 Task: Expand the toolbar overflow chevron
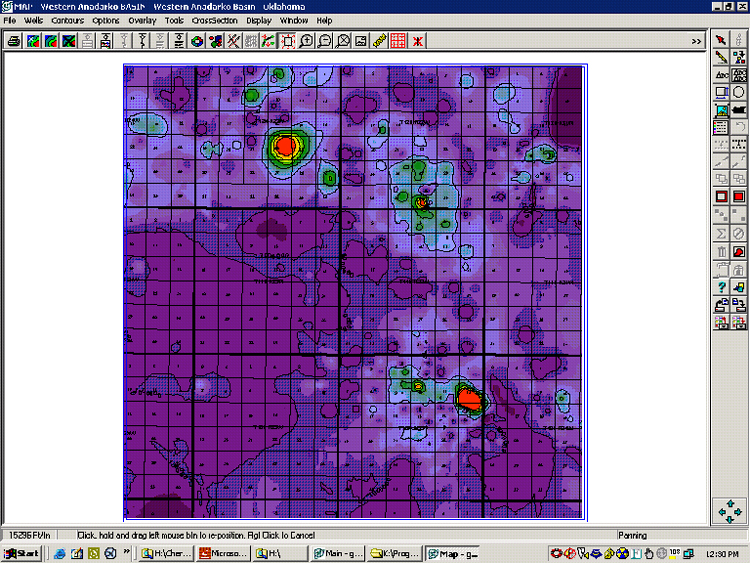(696, 42)
